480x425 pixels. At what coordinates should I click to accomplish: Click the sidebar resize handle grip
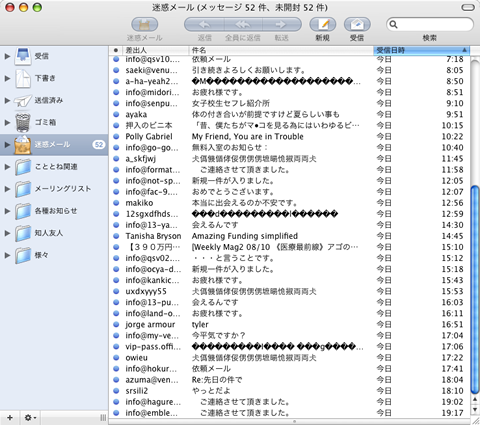point(103,418)
